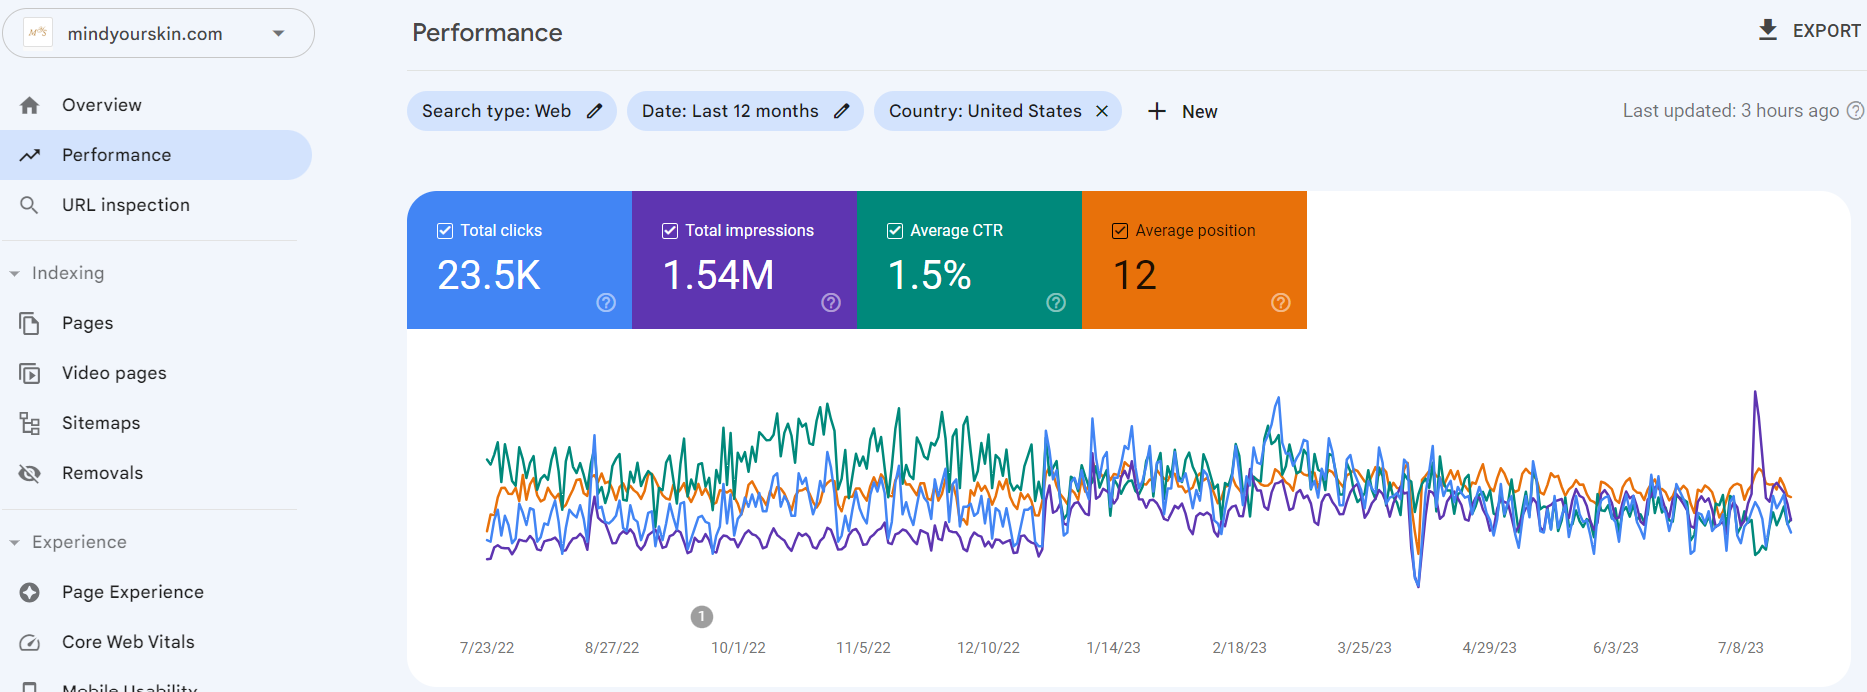Open URL inspection search tool
Image resolution: width=1867 pixels, height=692 pixels.
click(125, 205)
